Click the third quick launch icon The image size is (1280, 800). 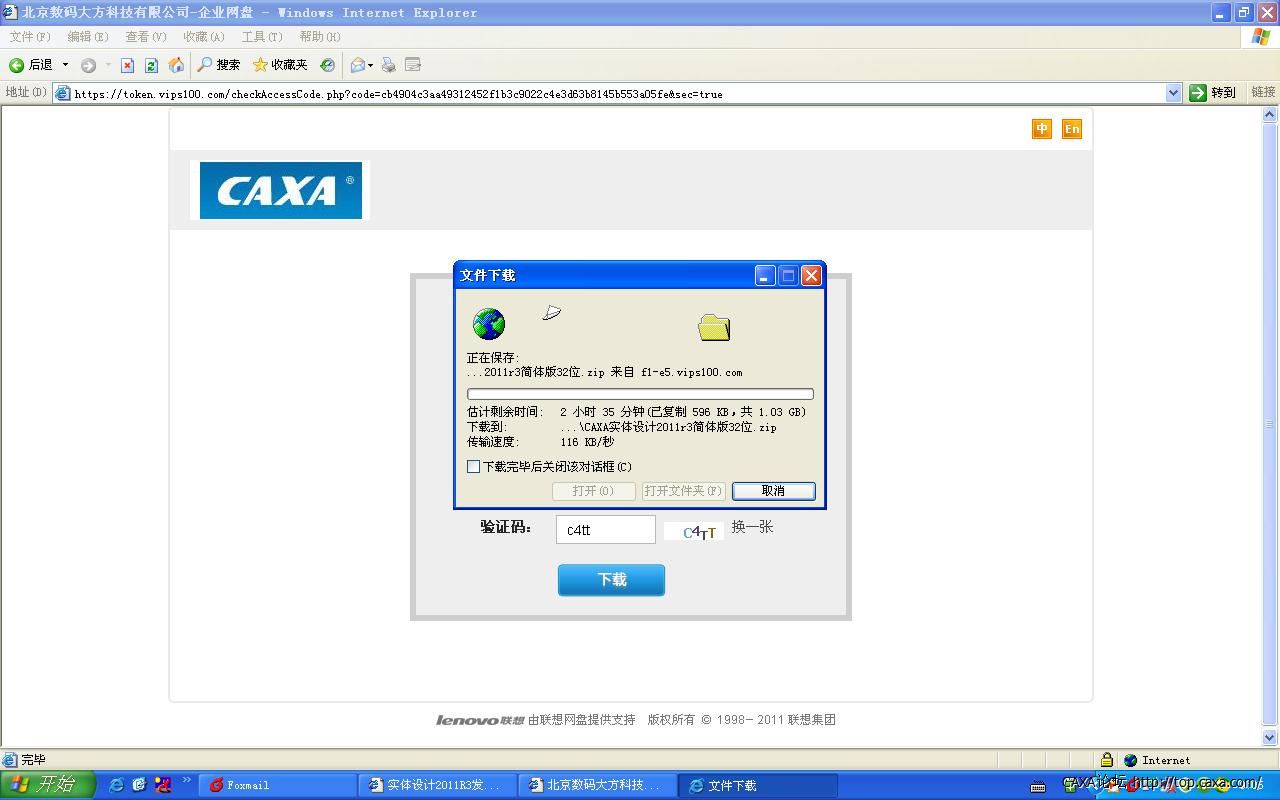[x=162, y=785]
